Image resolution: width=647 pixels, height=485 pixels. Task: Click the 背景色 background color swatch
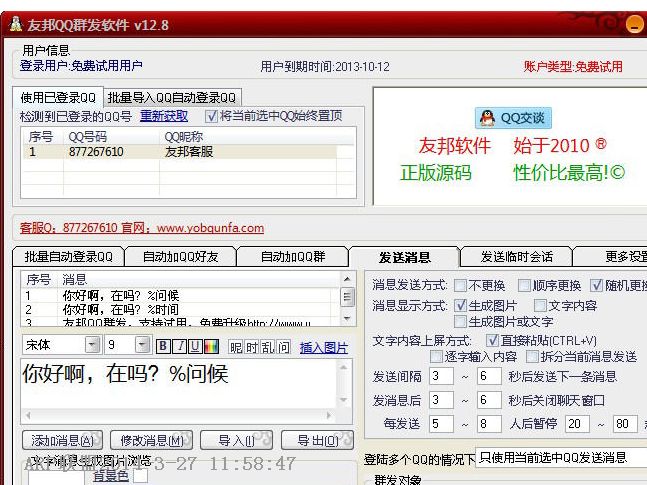(140, 477)
